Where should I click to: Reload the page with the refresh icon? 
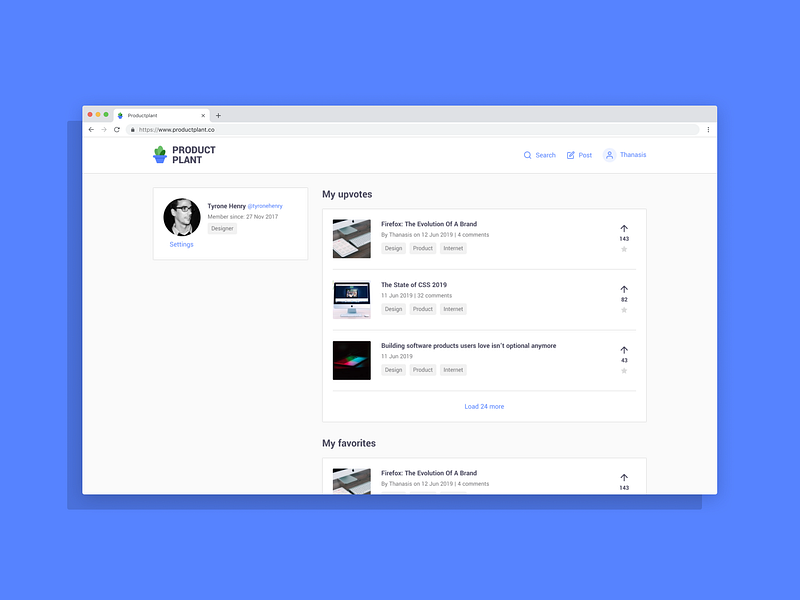point(117,130)
